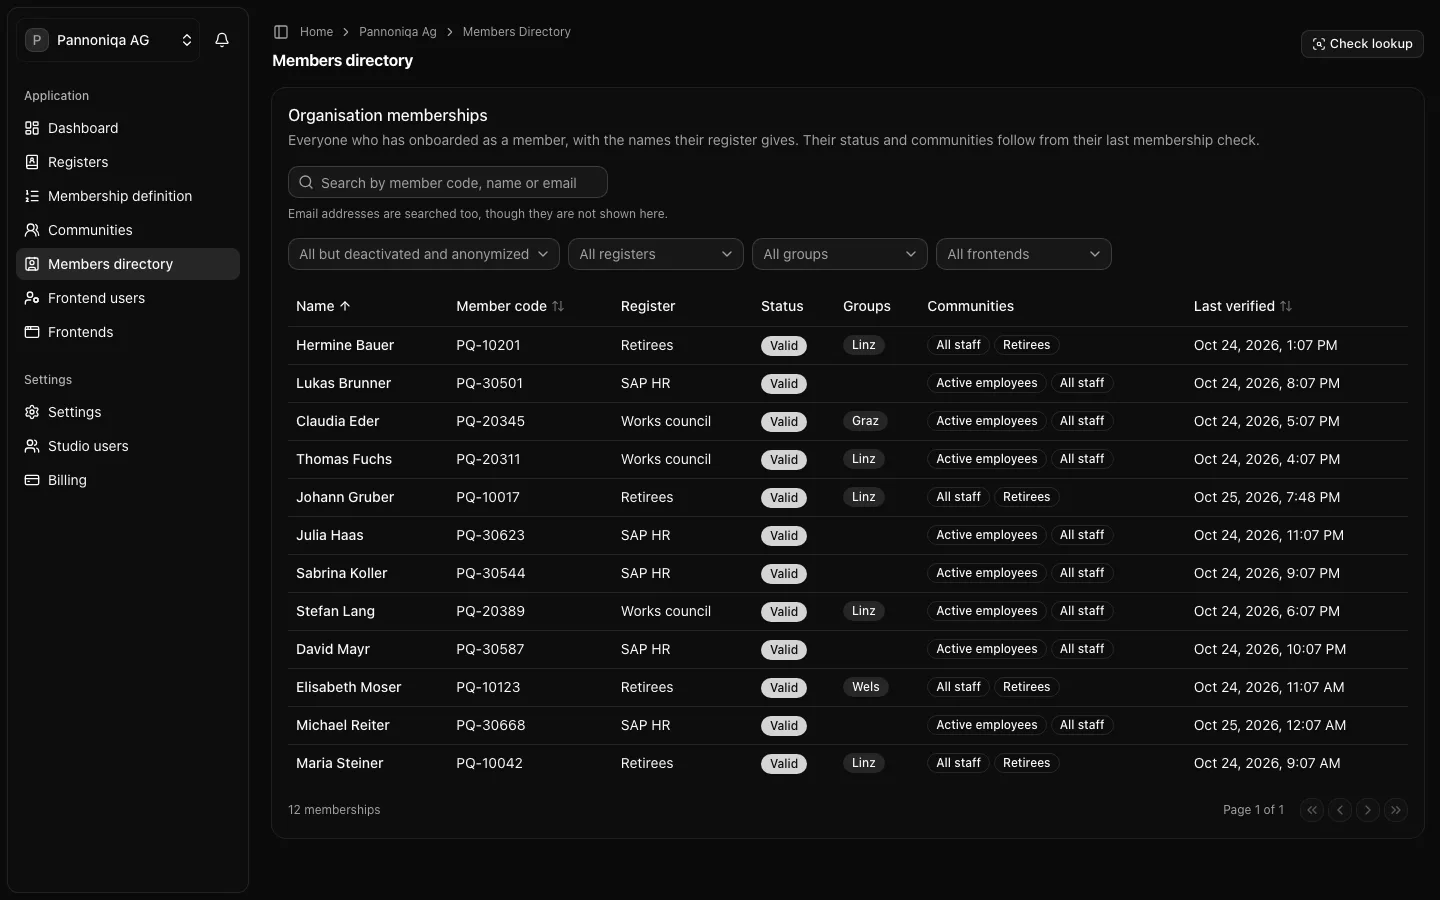Sort by Member code column arrows
Screen dimensions: 1440x900
558,306
